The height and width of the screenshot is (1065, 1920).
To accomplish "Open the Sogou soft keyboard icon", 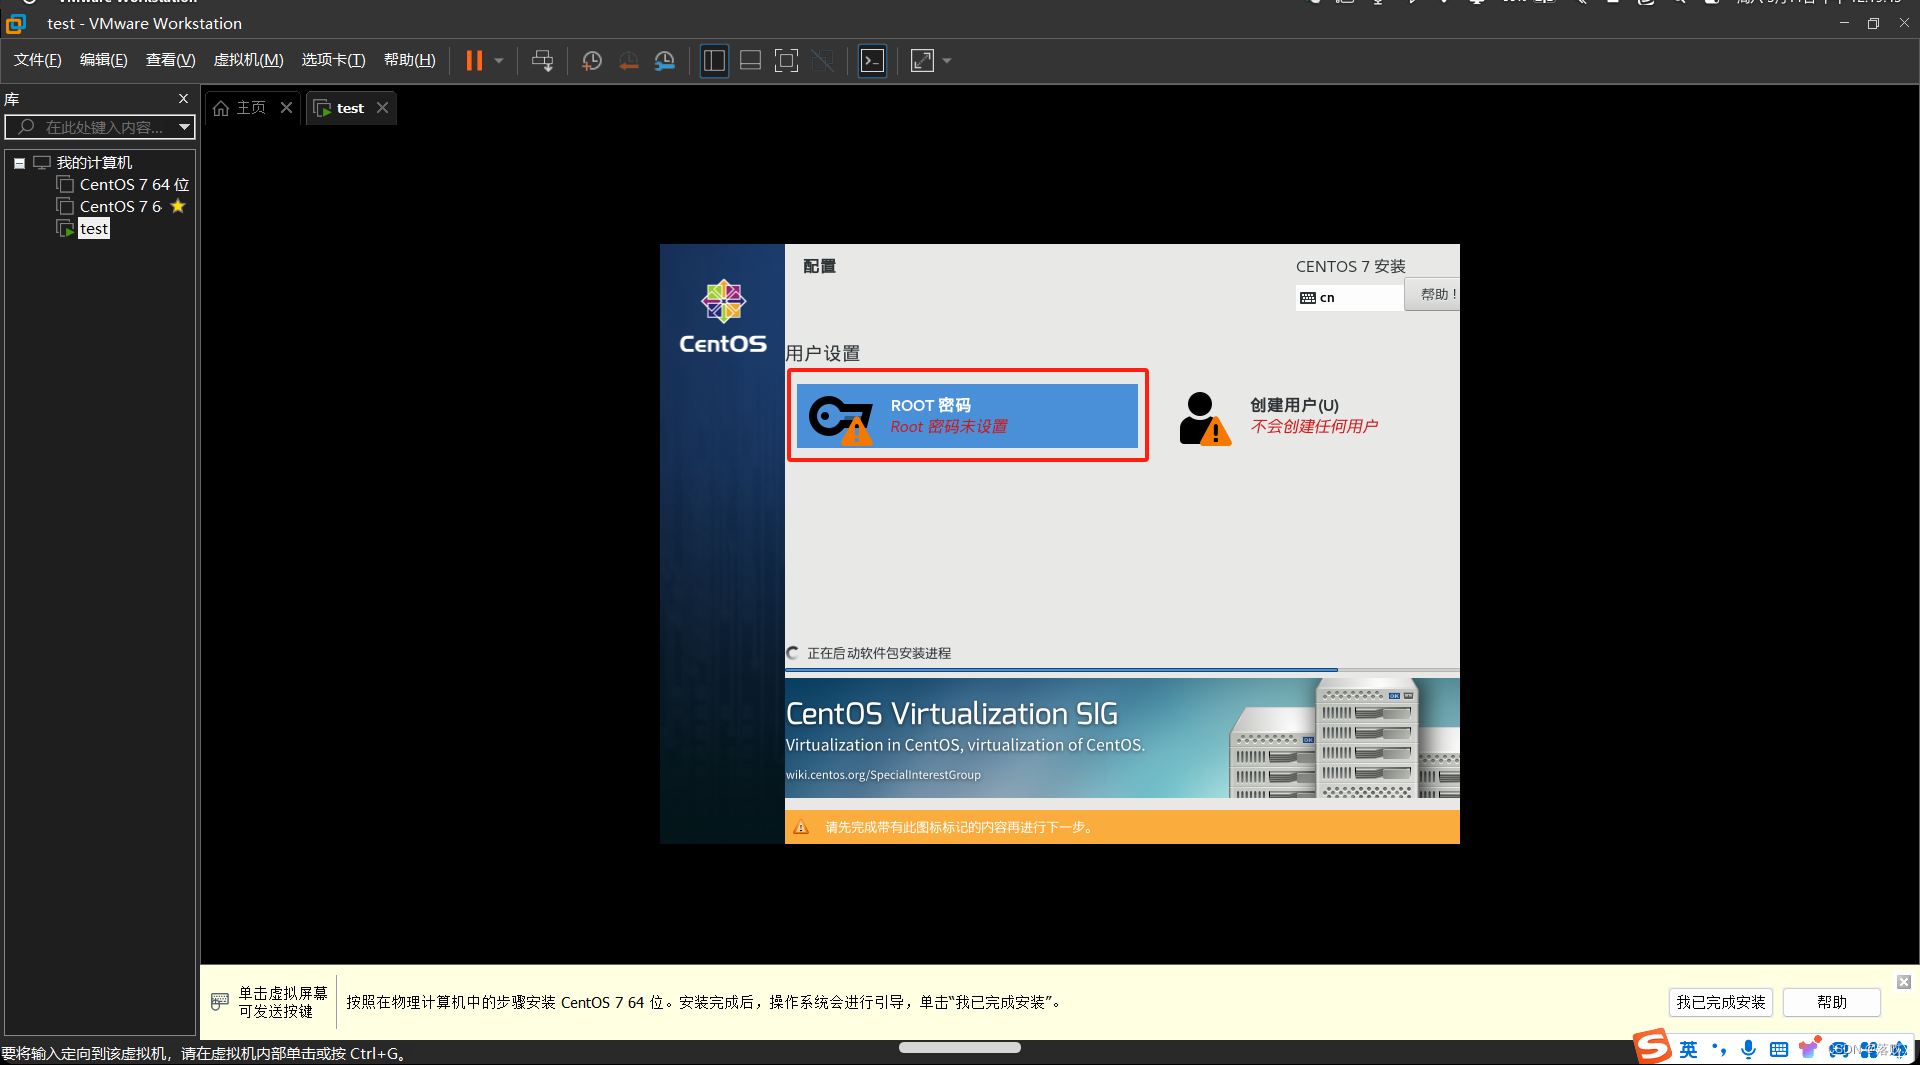I will 1779,1049.
